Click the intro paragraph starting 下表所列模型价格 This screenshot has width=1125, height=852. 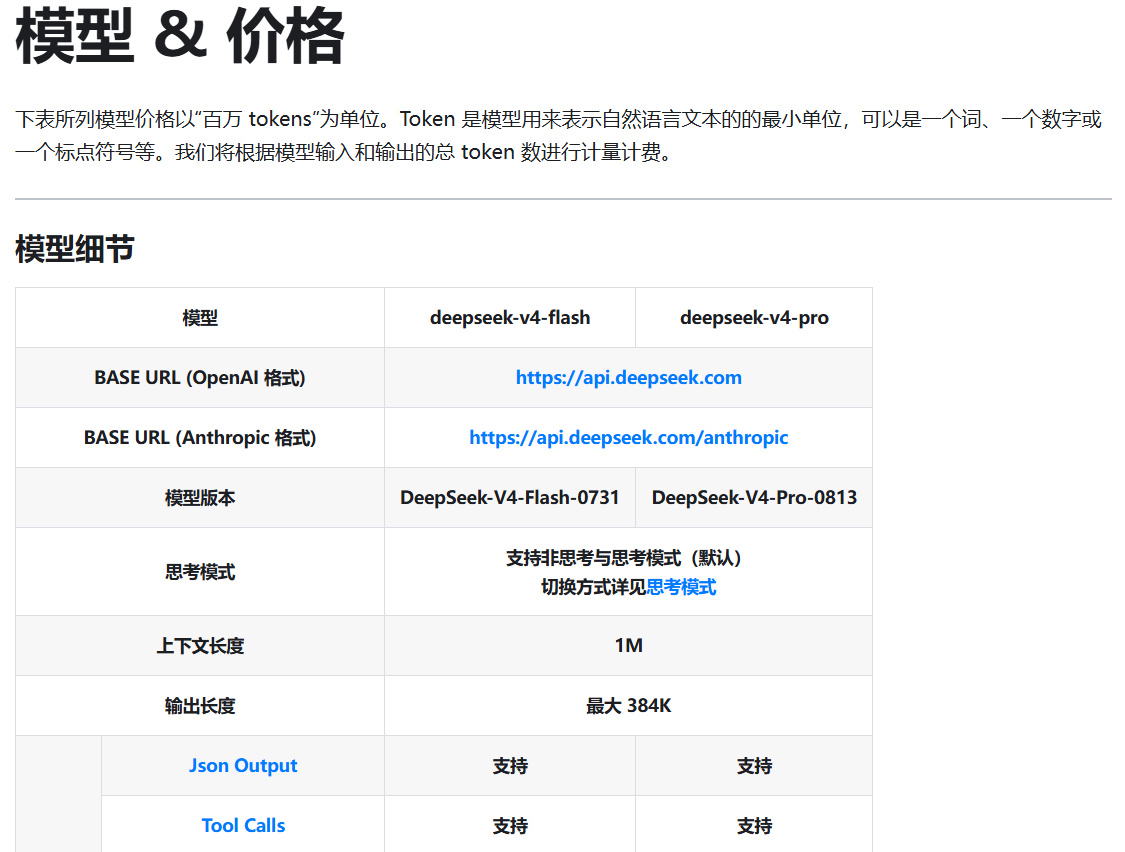(558, 136)
